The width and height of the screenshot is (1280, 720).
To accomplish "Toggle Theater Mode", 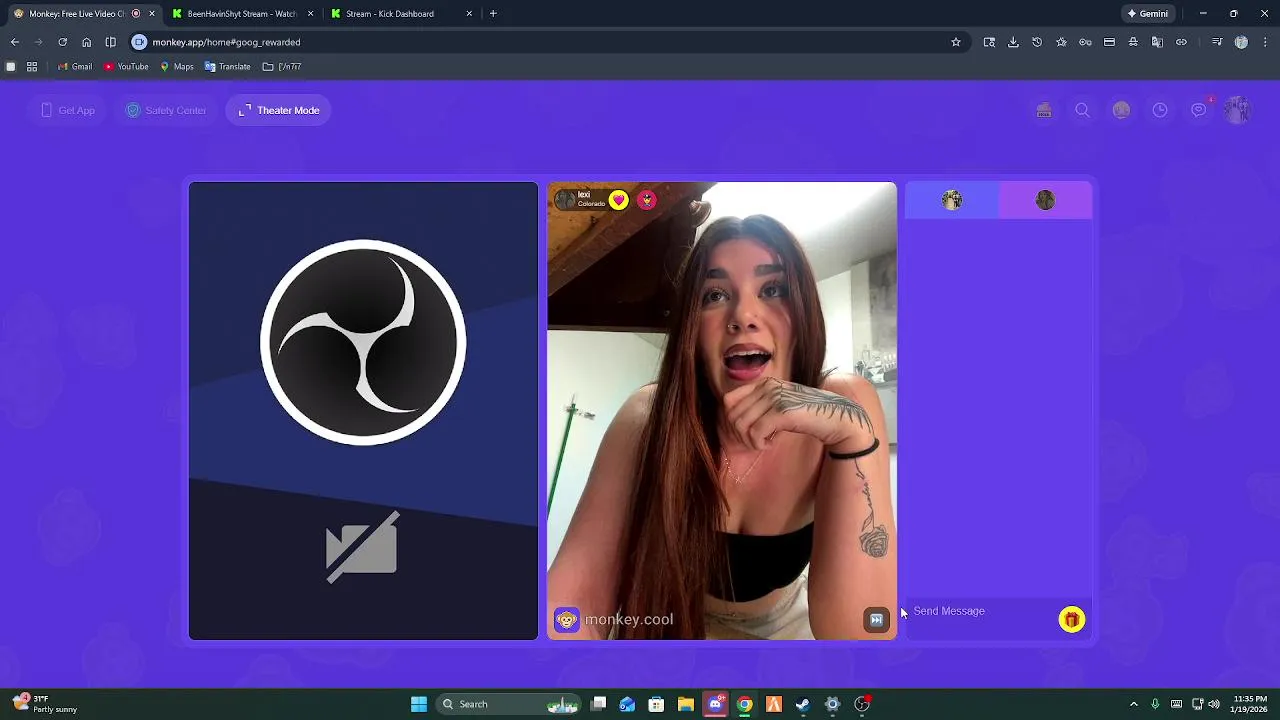I will (279, 110).
